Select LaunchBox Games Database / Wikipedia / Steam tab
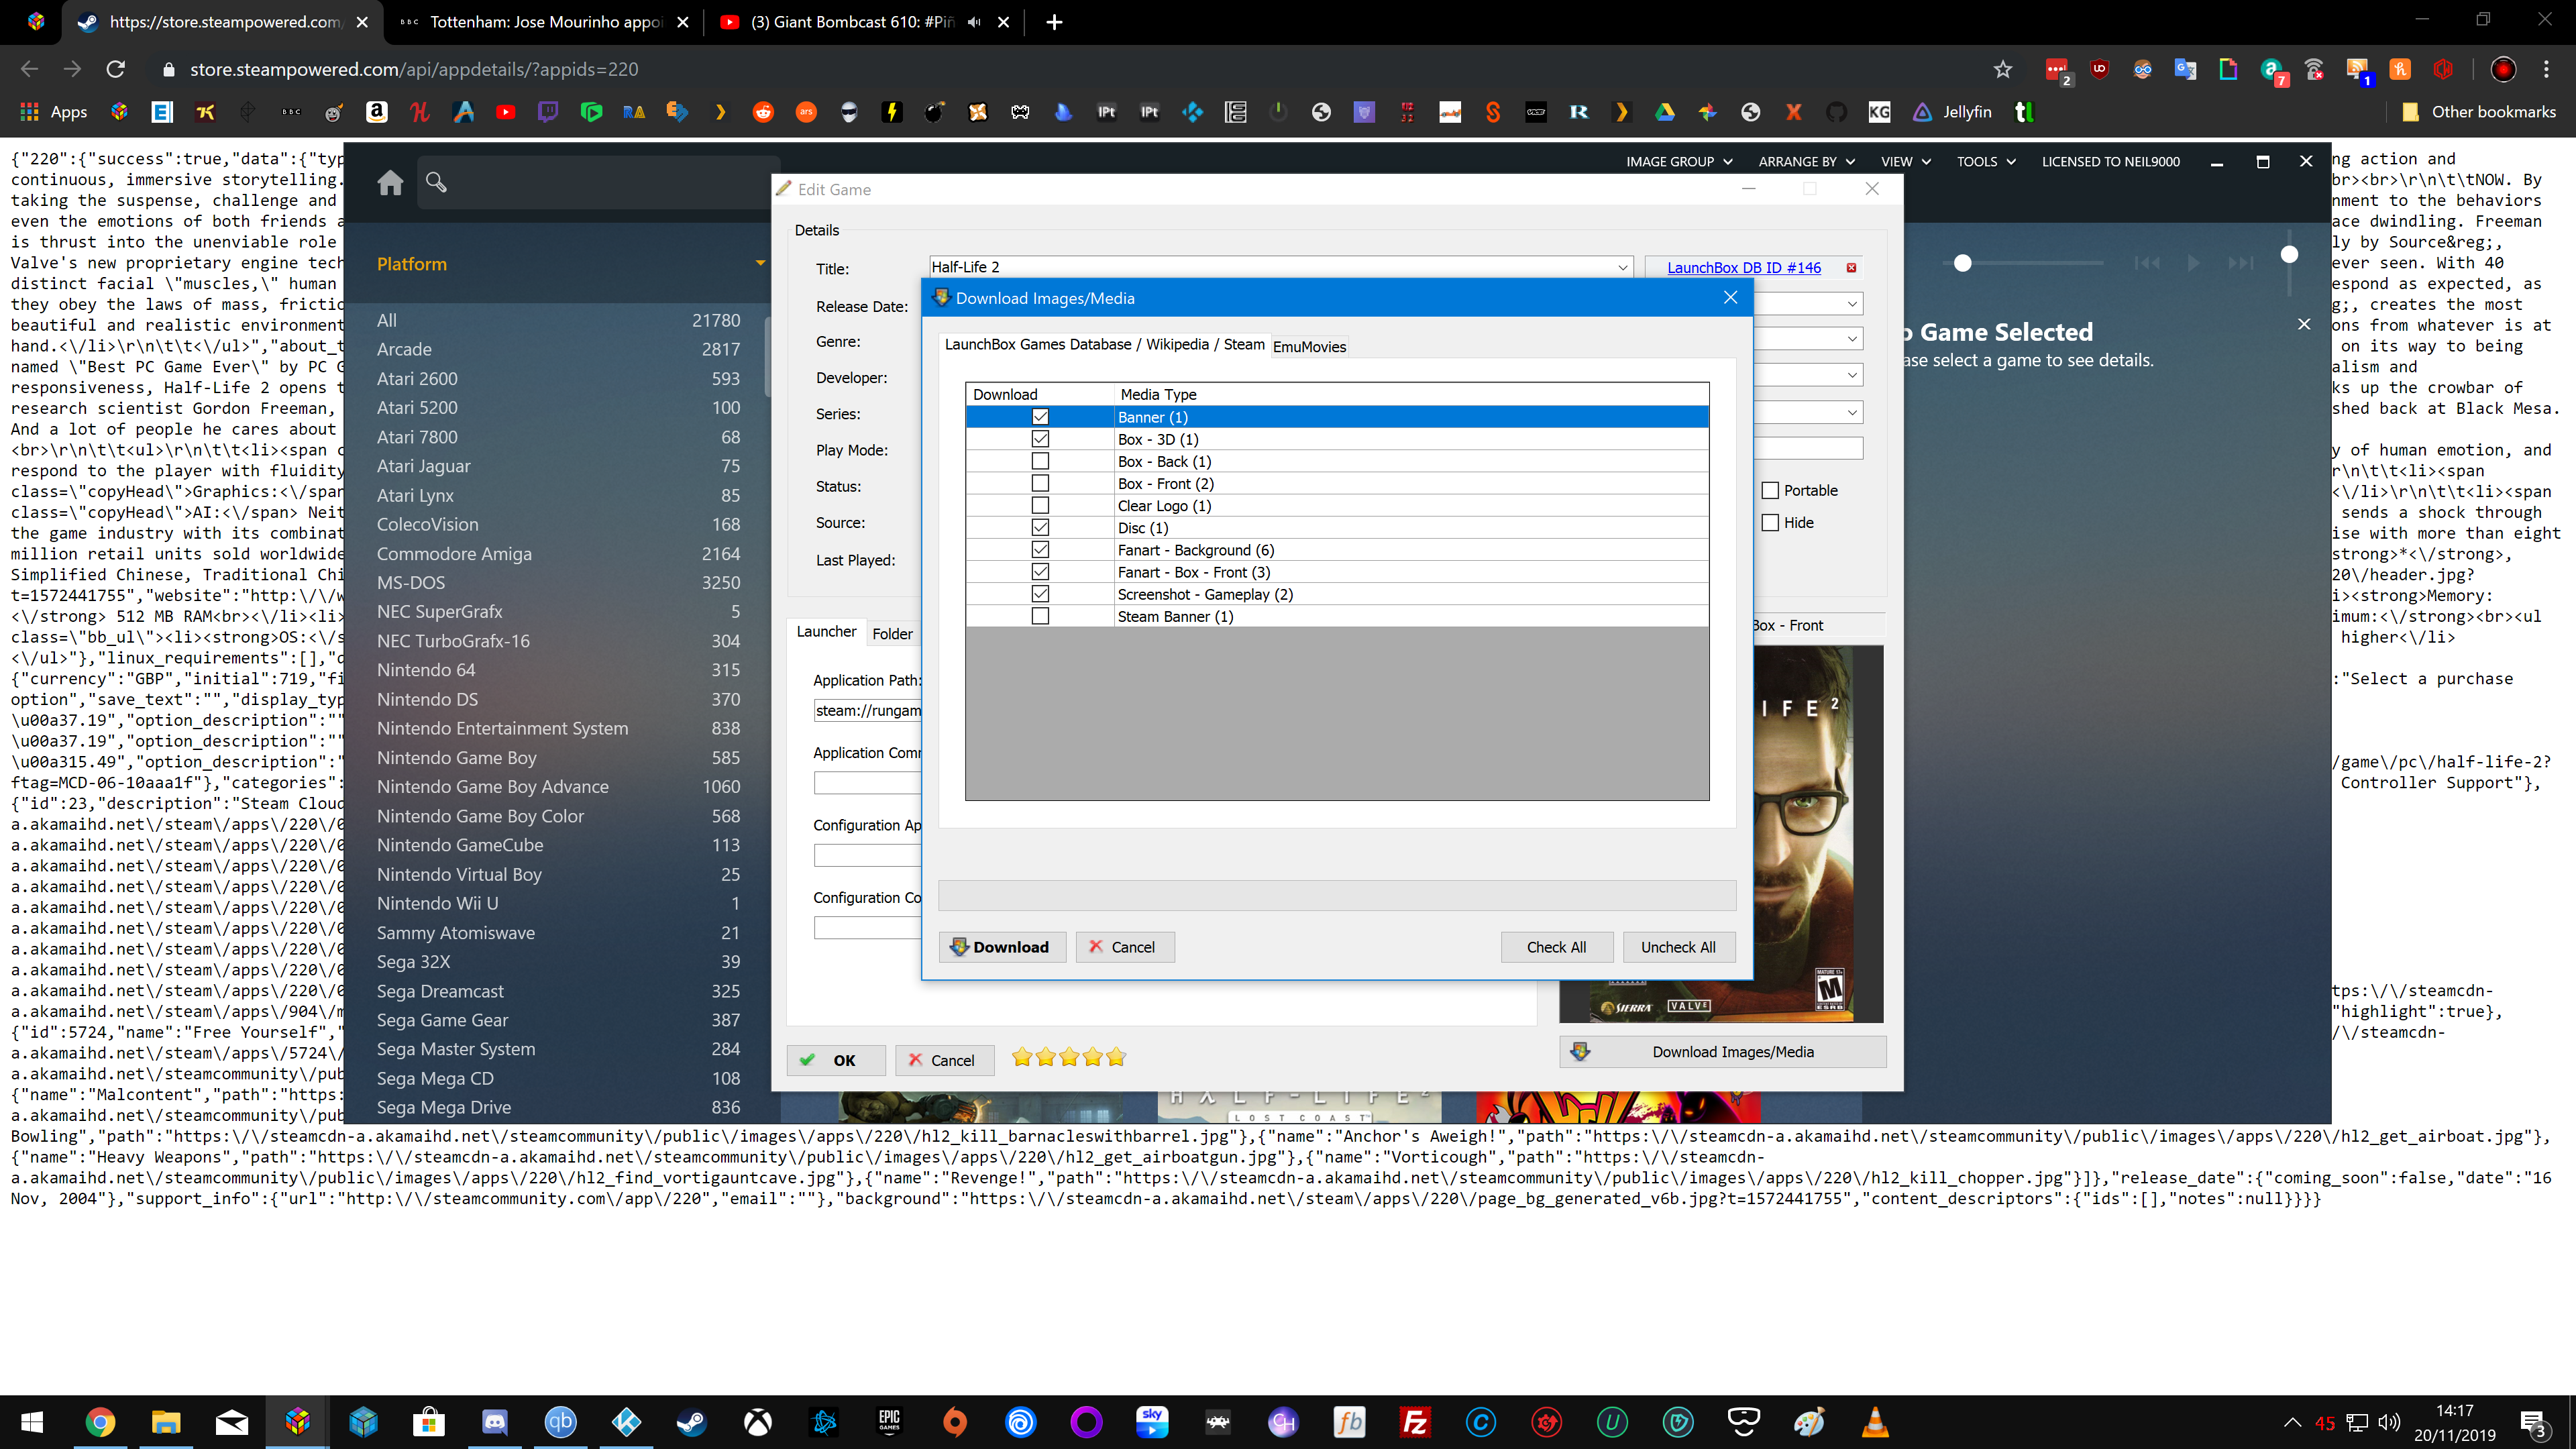The image size is (2576, 1449). pos(1104,344)
